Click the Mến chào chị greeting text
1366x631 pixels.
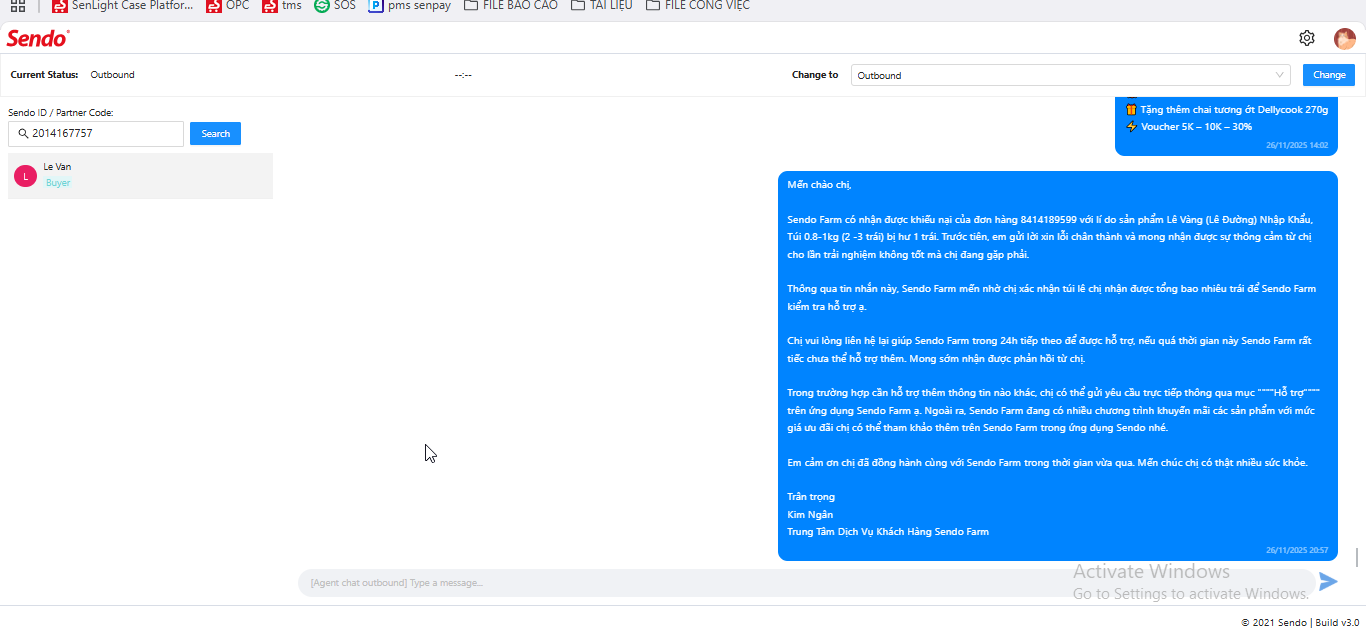pos(819,185)
